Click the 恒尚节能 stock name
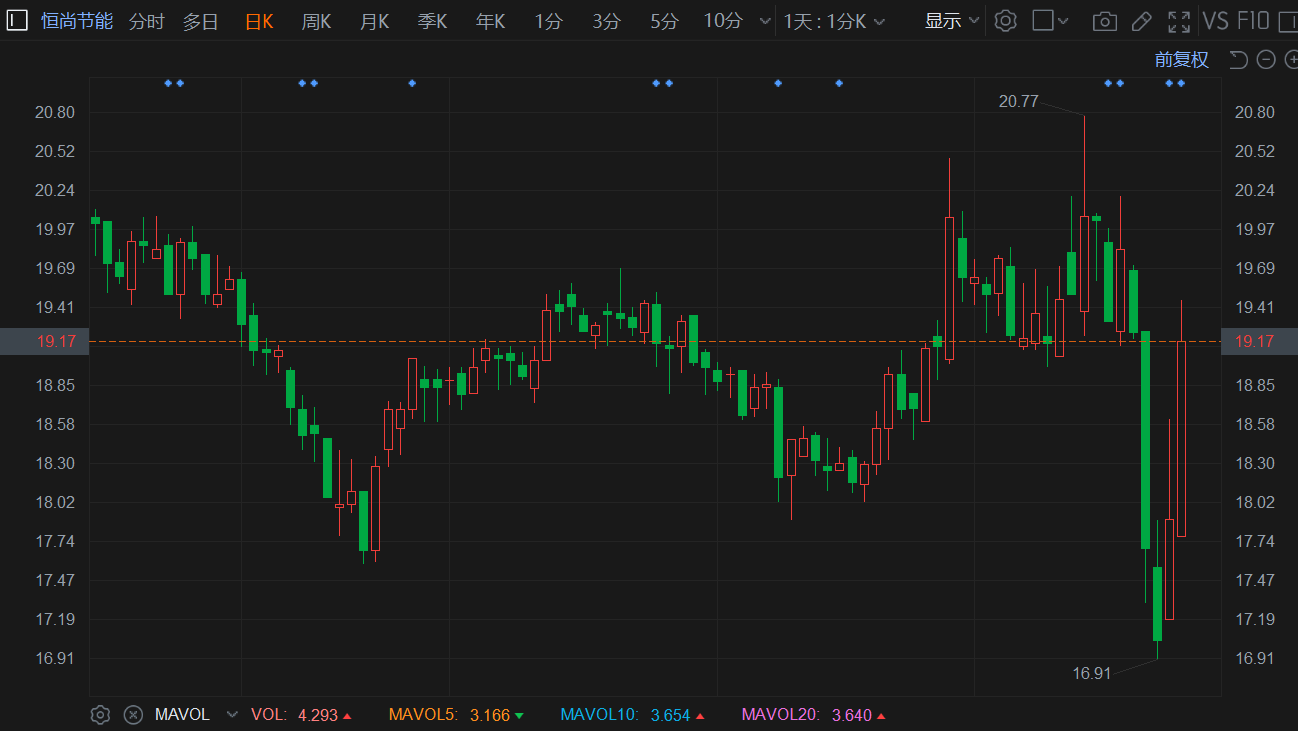The image size is (1298, 731). [77, 21]
